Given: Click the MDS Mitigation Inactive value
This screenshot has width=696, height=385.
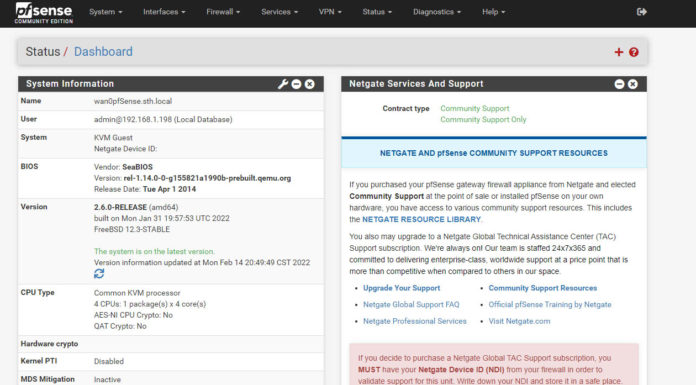Looking at the screenshot, I should tap(107, 380).
